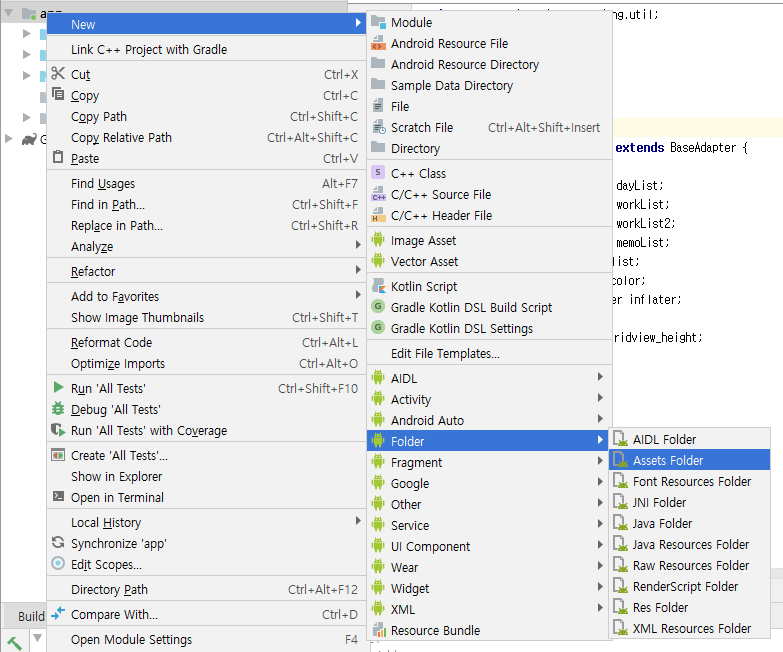The image size is (783, 652).
Task: Expand the Analyze submenu arrow
Action: [358, 245]
